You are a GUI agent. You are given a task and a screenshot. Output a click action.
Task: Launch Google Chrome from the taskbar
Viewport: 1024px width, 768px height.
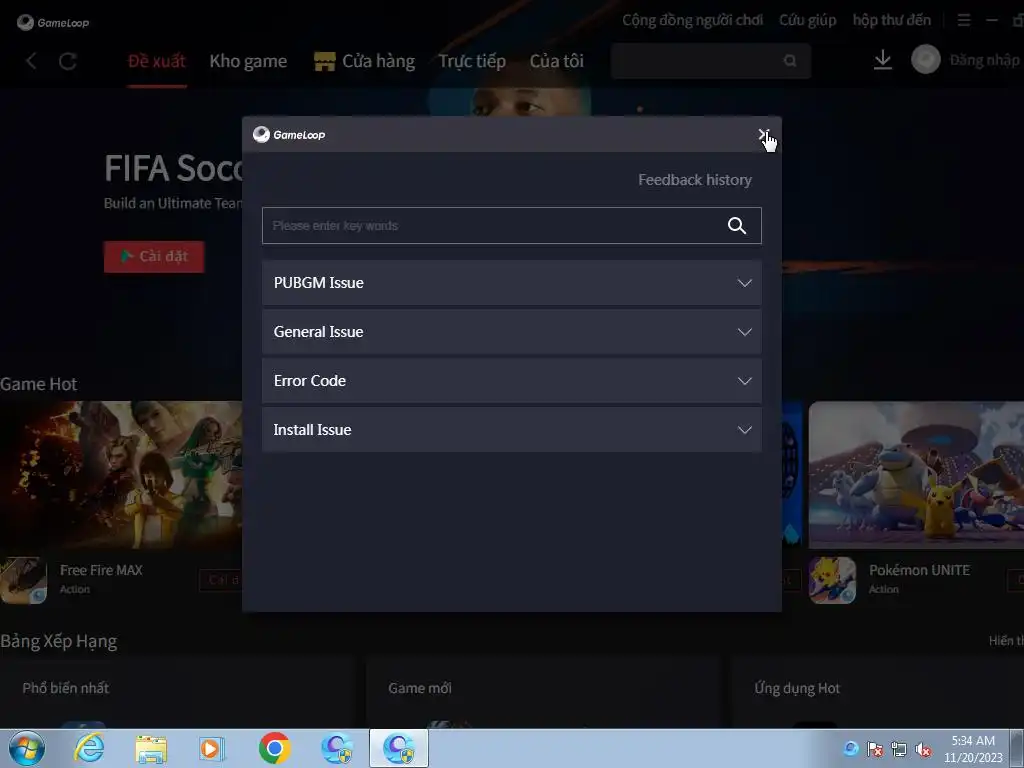pyautogui.click(x=274, y=748)
